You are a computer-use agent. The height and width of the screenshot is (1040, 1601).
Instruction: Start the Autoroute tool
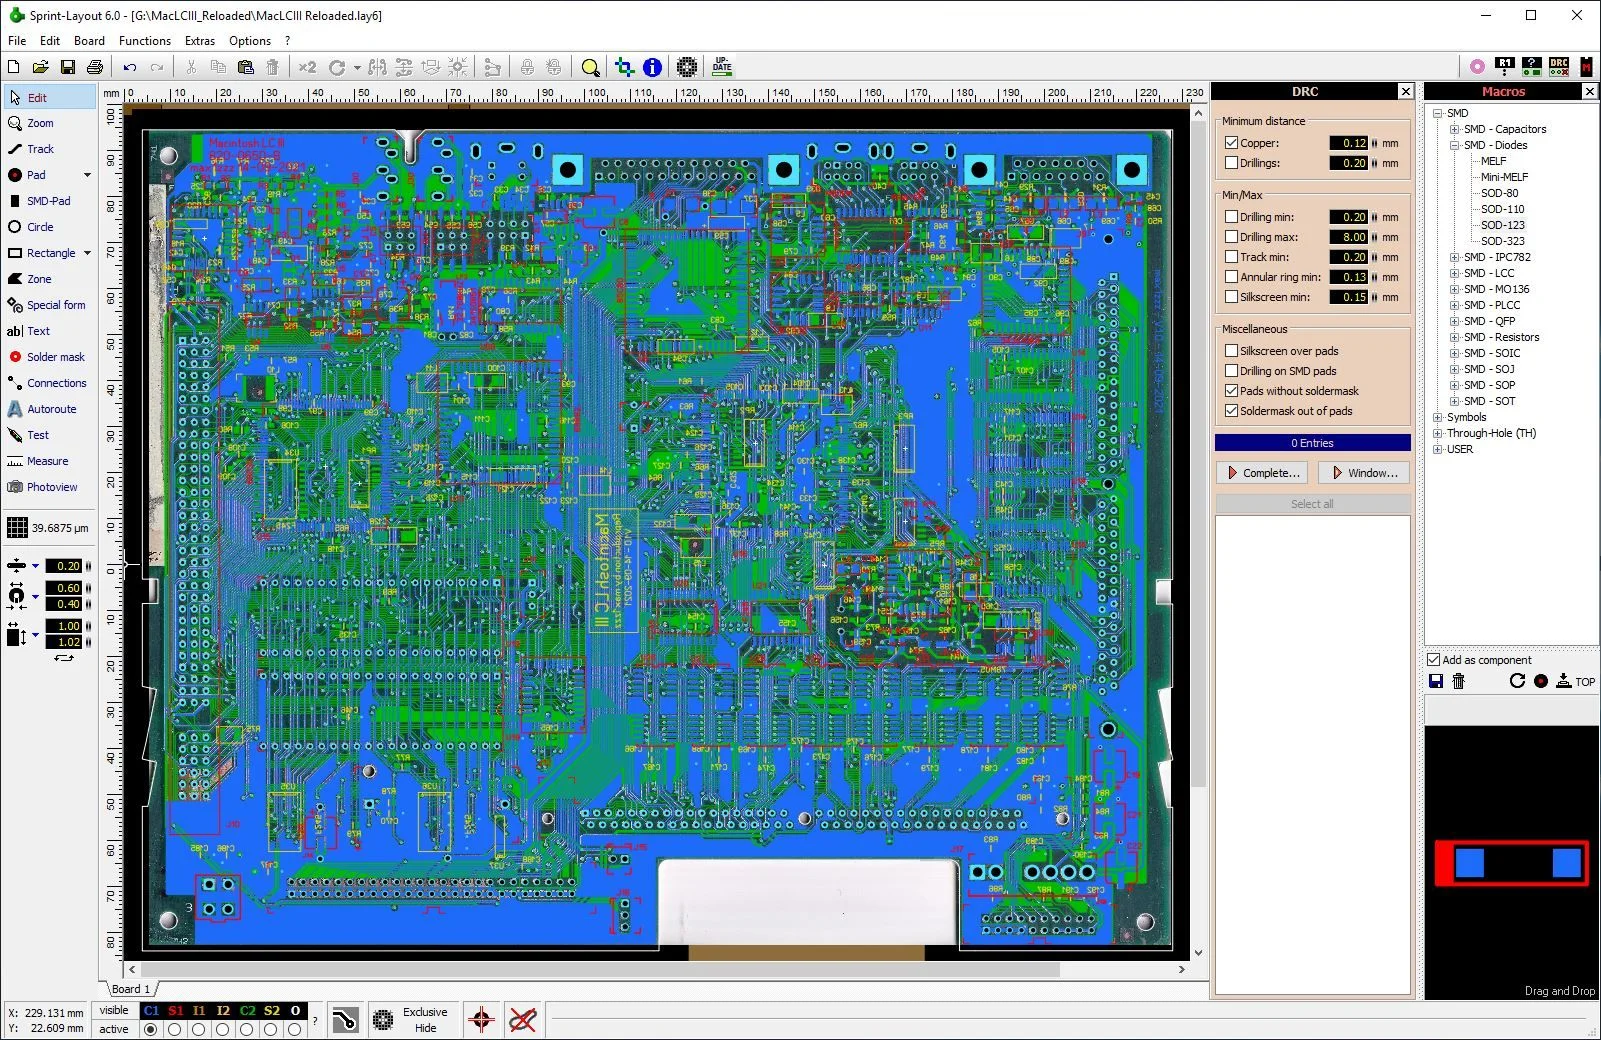[x=51, y=409]
